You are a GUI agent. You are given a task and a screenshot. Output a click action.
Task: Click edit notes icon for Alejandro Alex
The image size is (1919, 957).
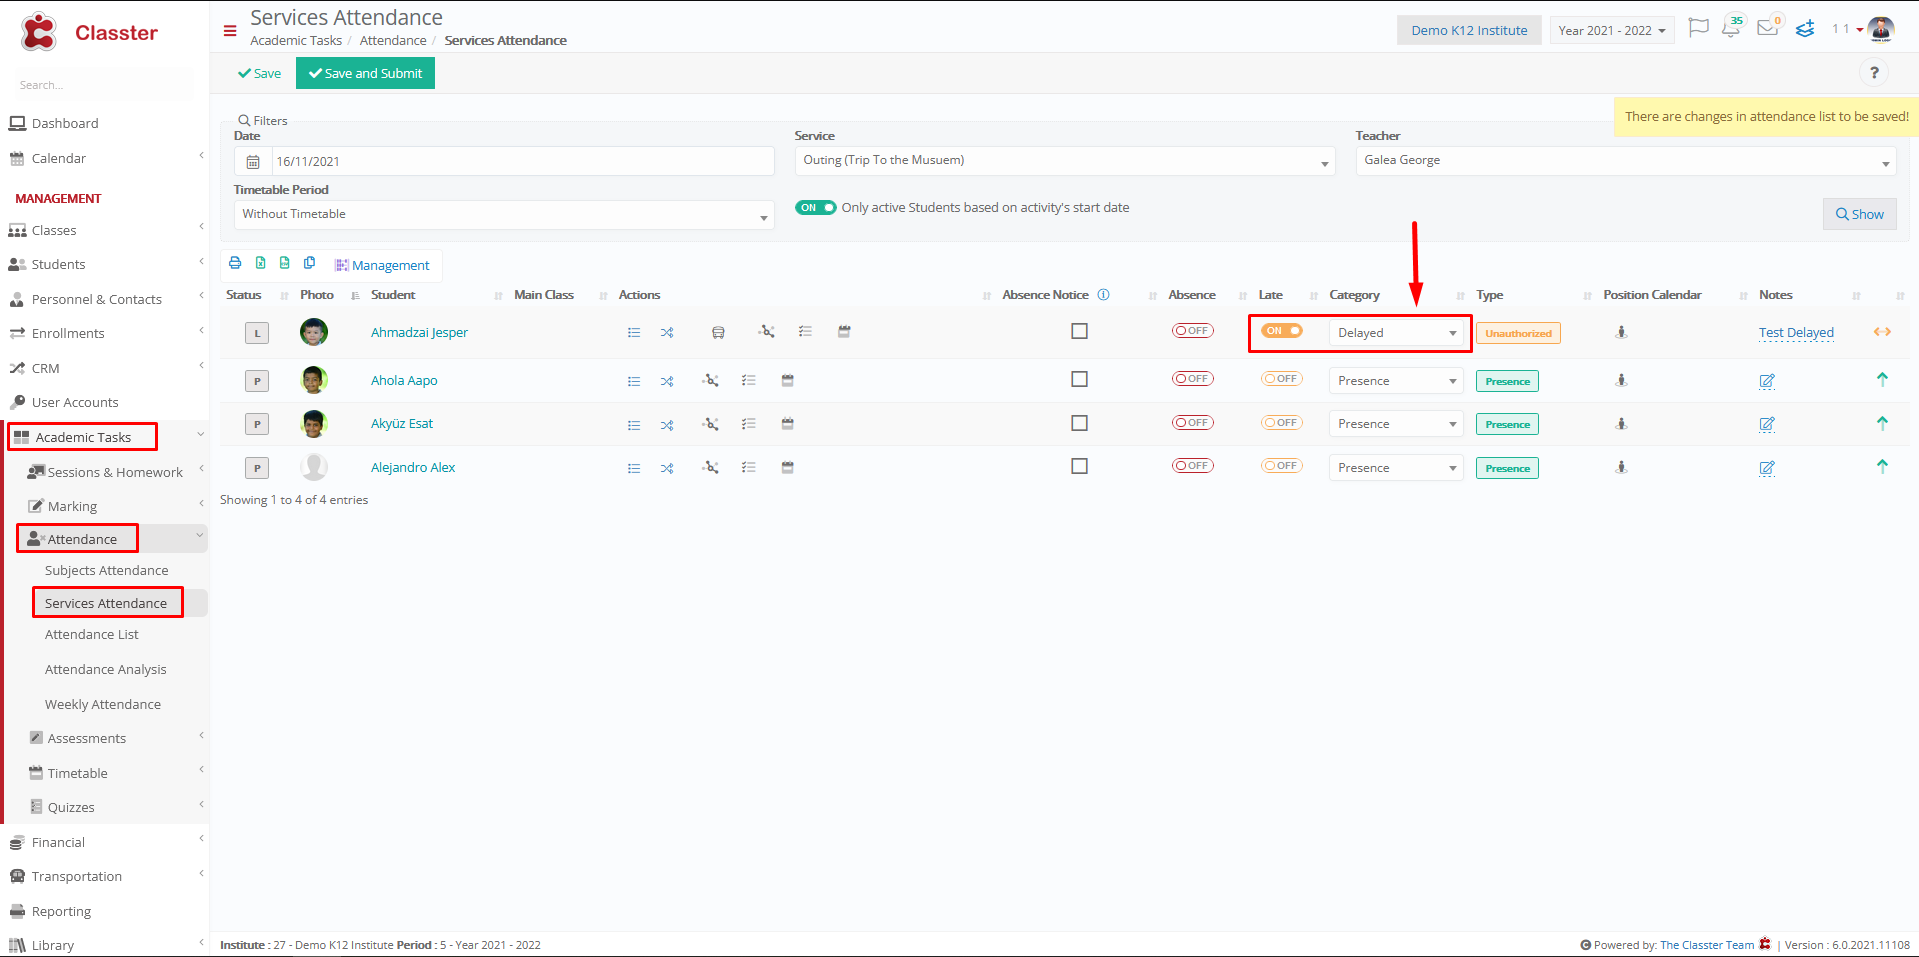pos(1767,468)
